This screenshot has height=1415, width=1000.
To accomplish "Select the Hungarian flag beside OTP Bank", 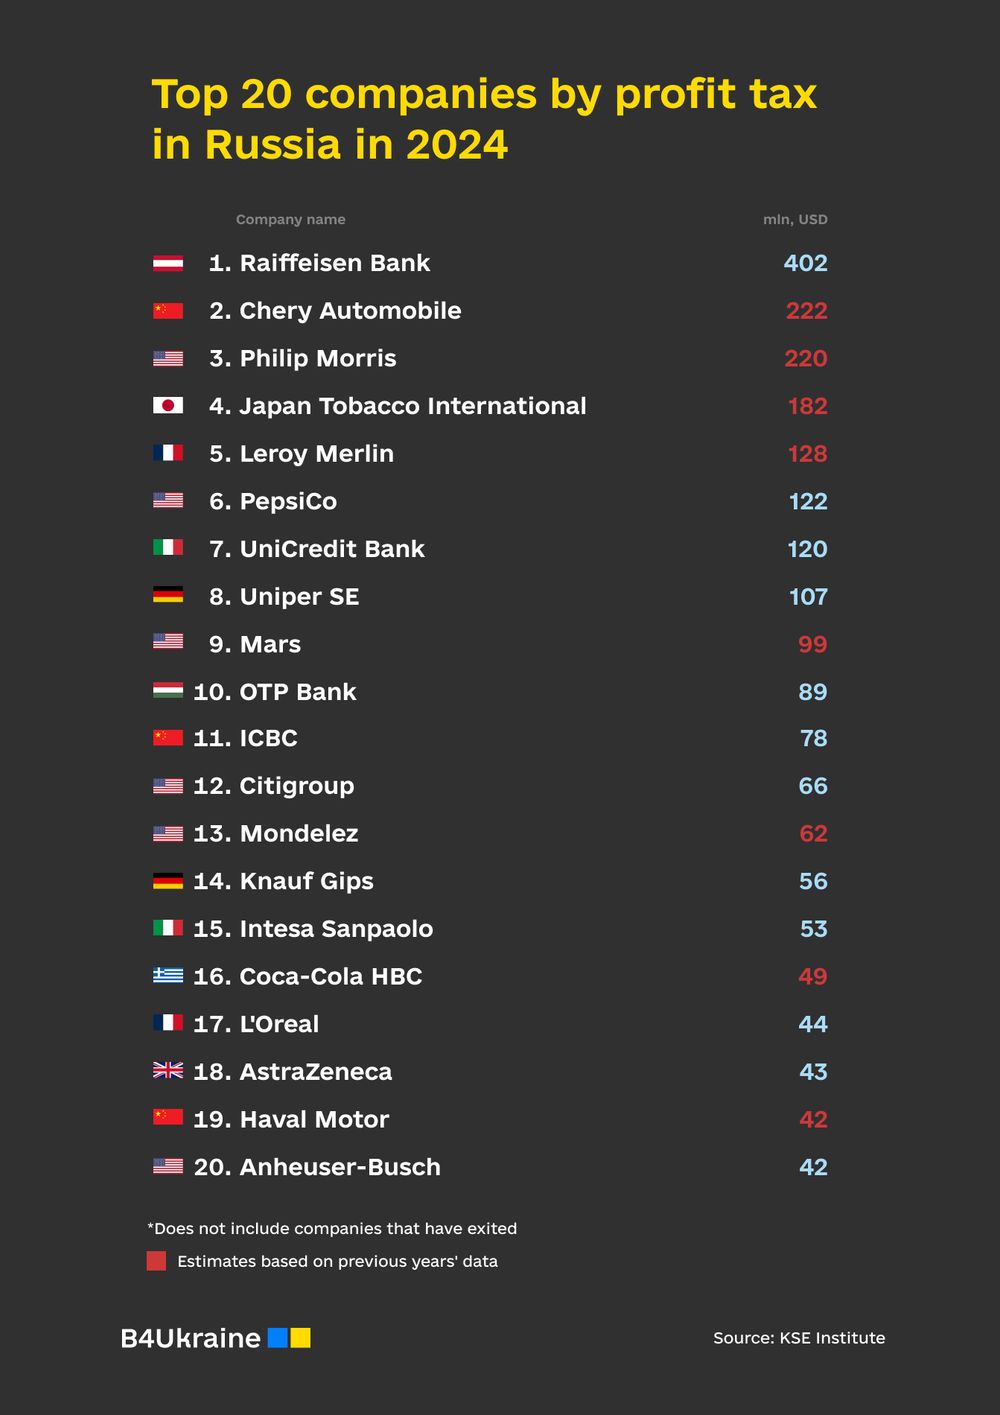I will [x=167, y=691].
